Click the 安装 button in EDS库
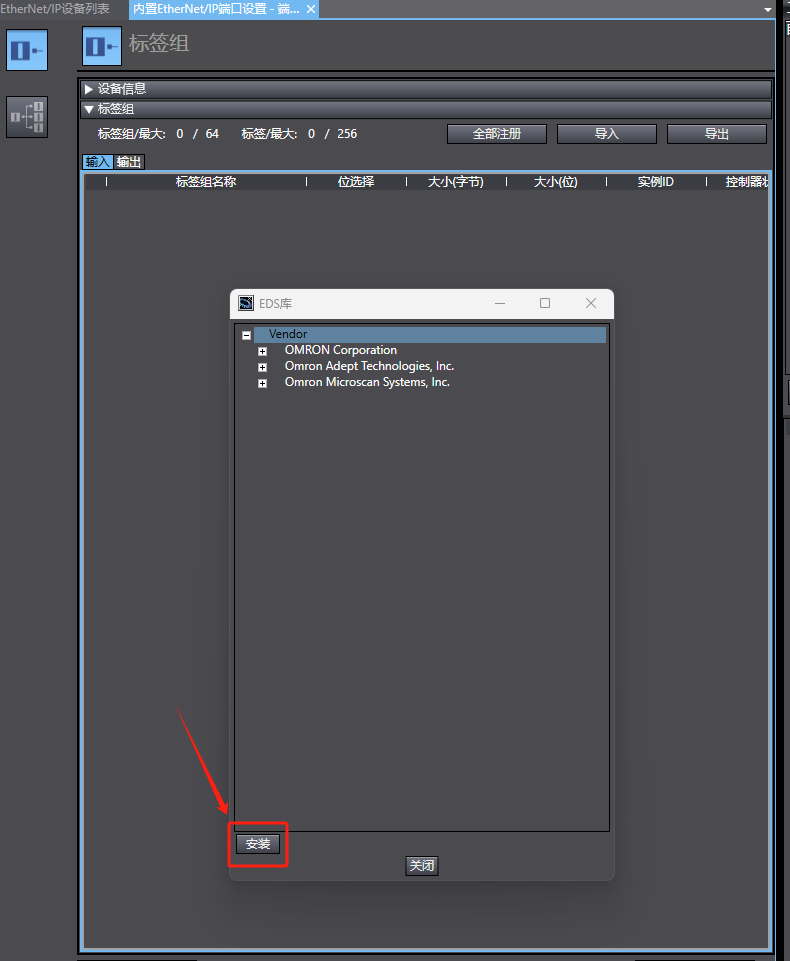Image resolution: width=790 pixels, height=961 pixels. pos(258,844)
